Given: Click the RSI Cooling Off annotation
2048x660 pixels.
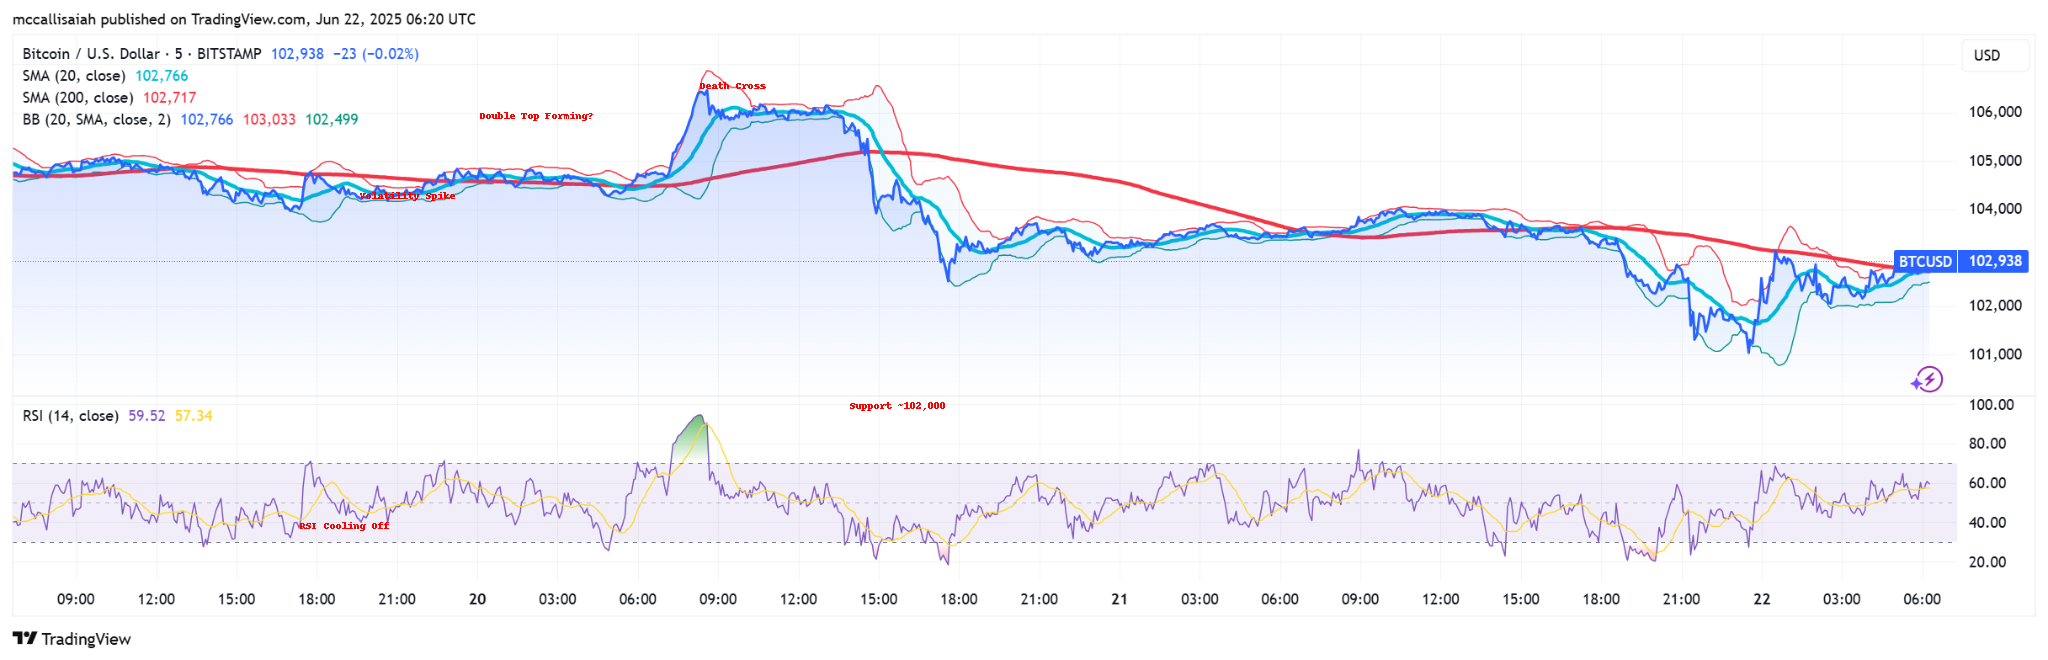Looking at the screenshot, I should pos(344,526).
